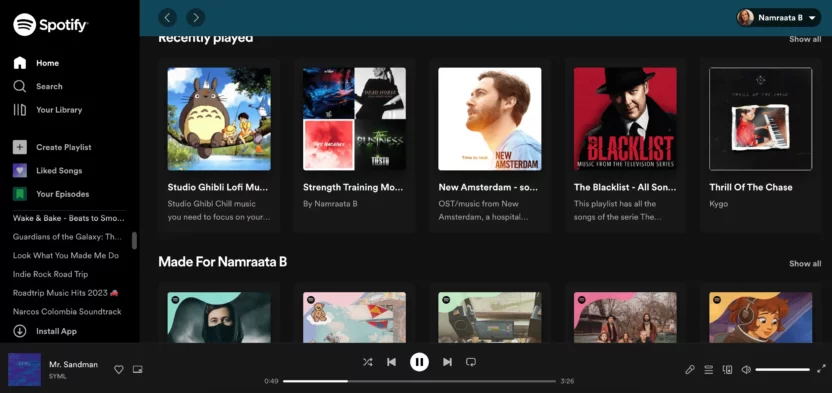The height and width of the screenshot is (393, 832).
Task: Open Wake & Bake playlist
Action: click(68, 218)
